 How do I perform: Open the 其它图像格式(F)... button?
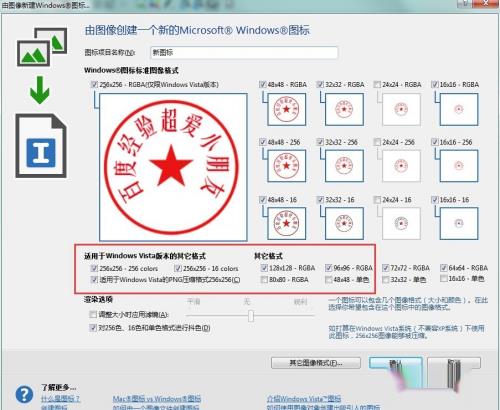pos(316,363)
